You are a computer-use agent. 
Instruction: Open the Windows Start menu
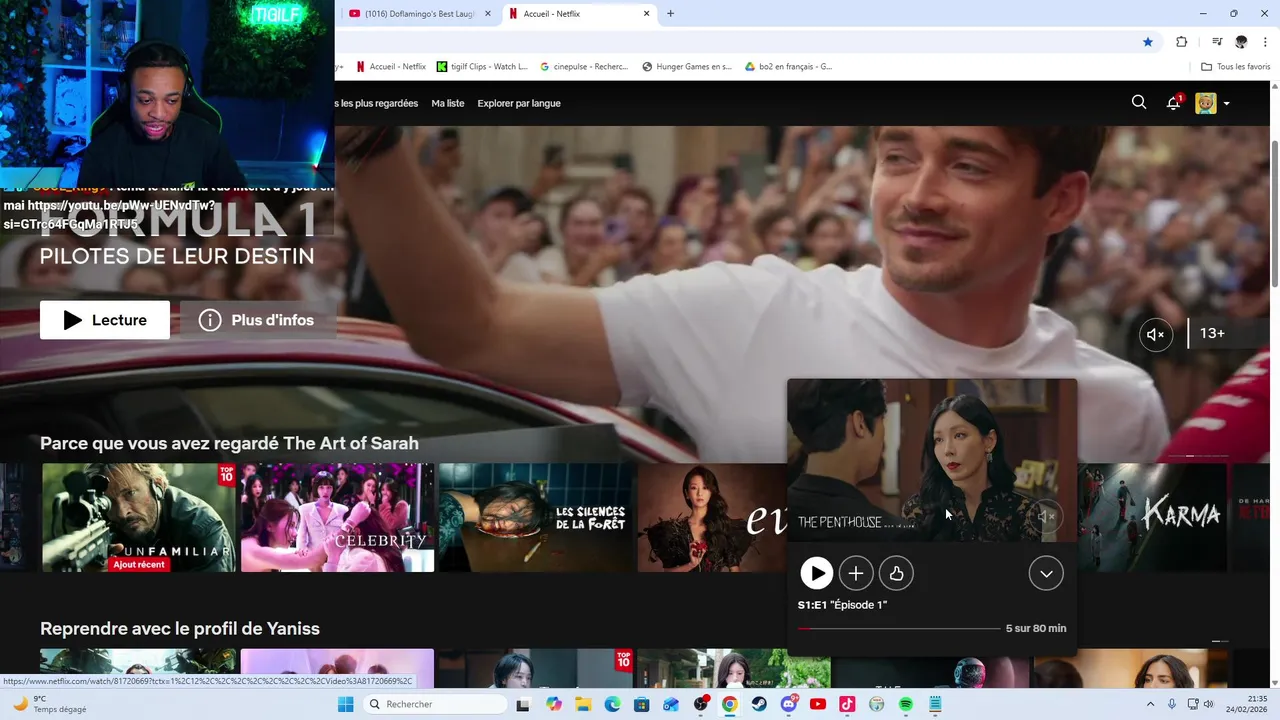(x=345, y=704)
